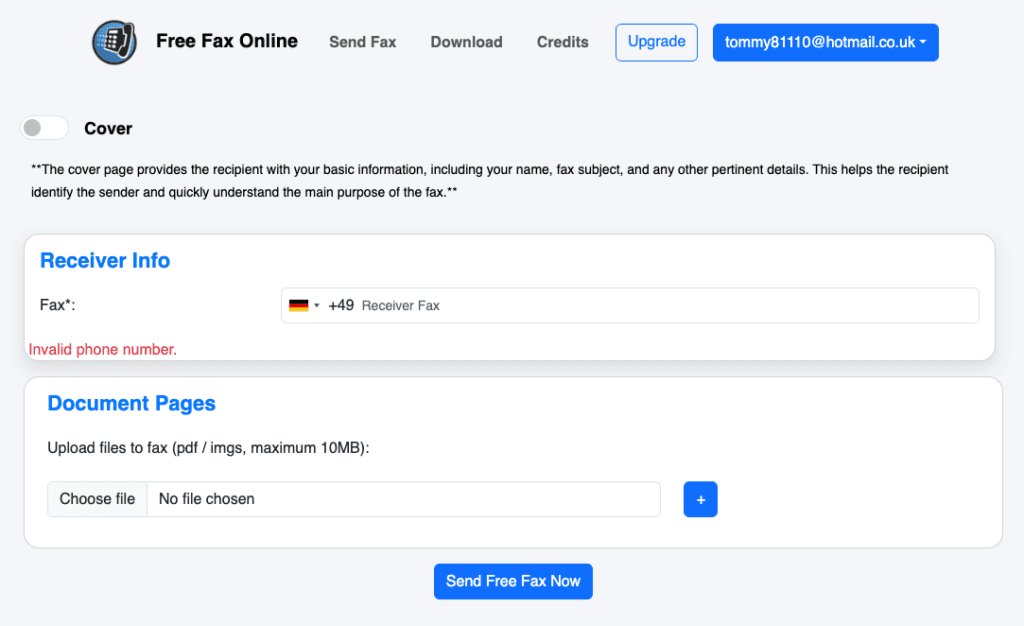Expand the country selector arrow beside the flag

(317, 306)
